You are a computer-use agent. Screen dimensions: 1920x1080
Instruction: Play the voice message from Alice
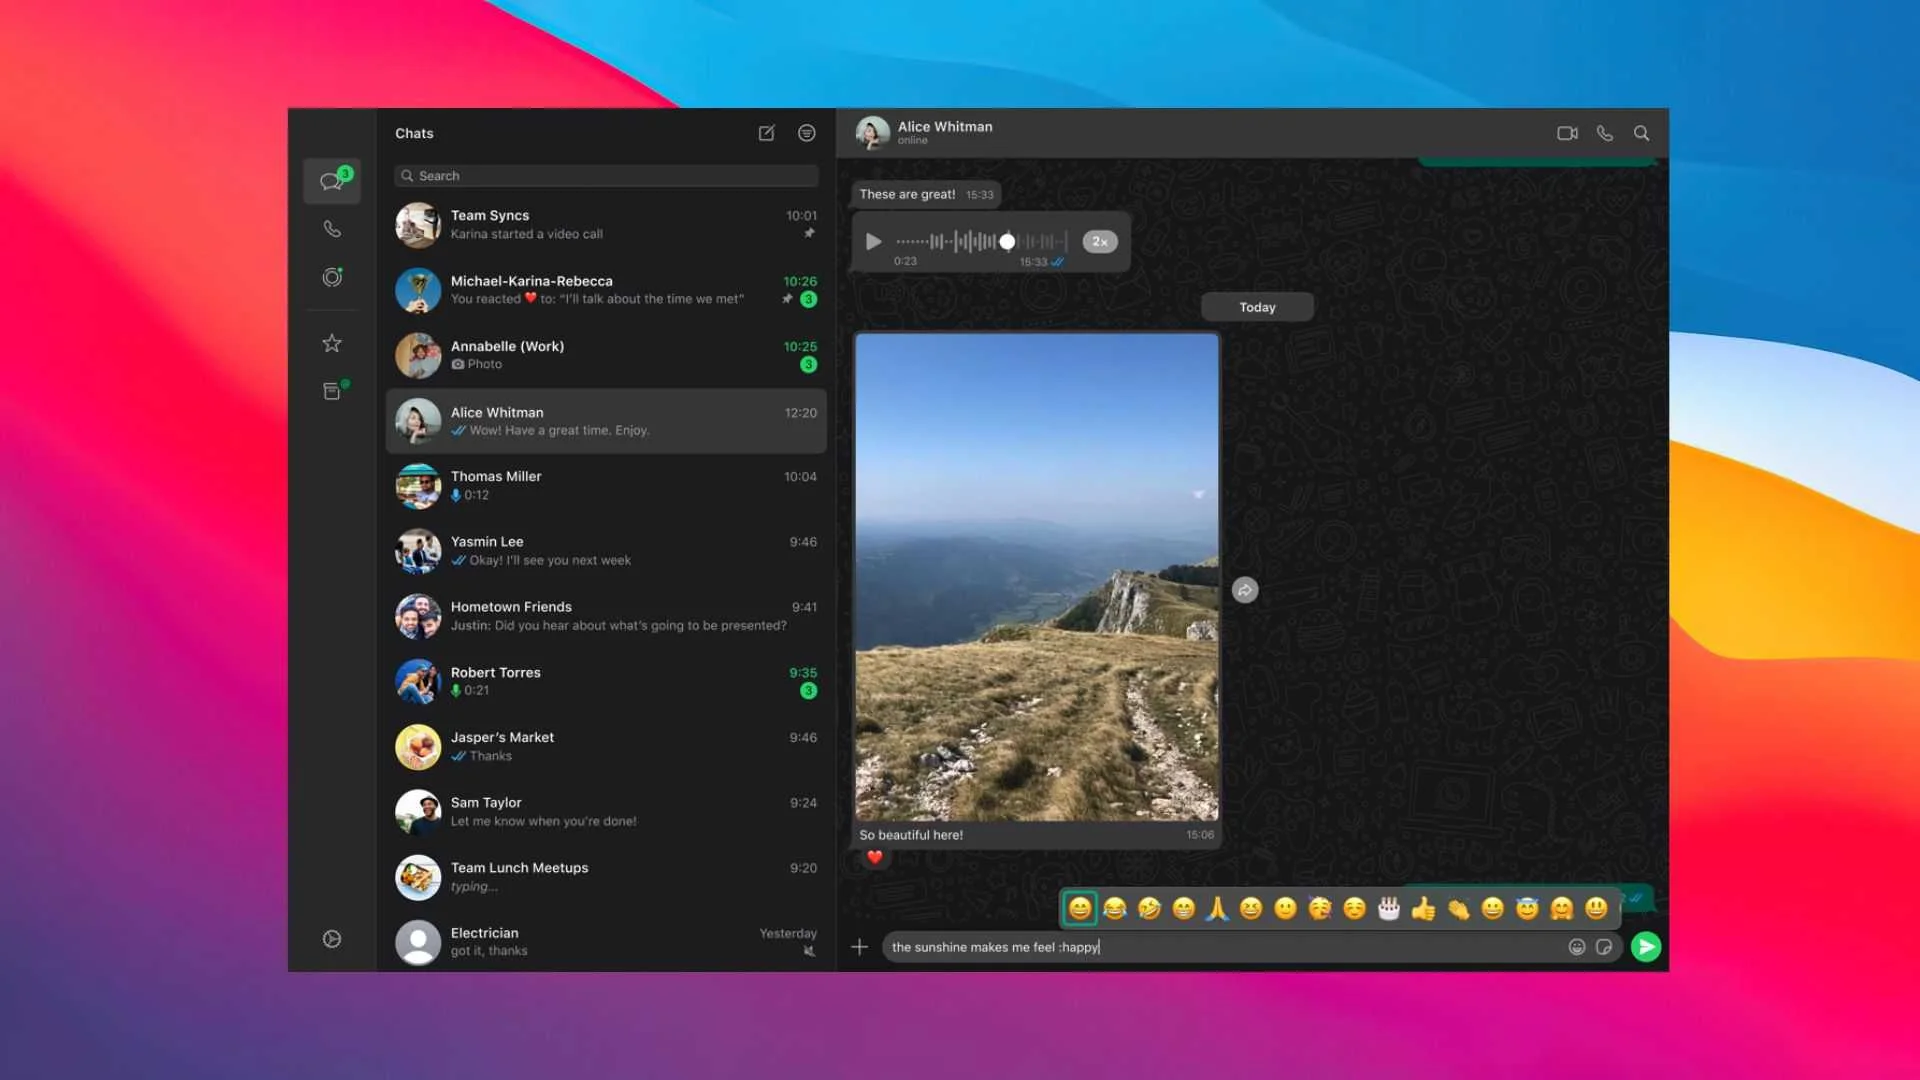pos(873,241)
